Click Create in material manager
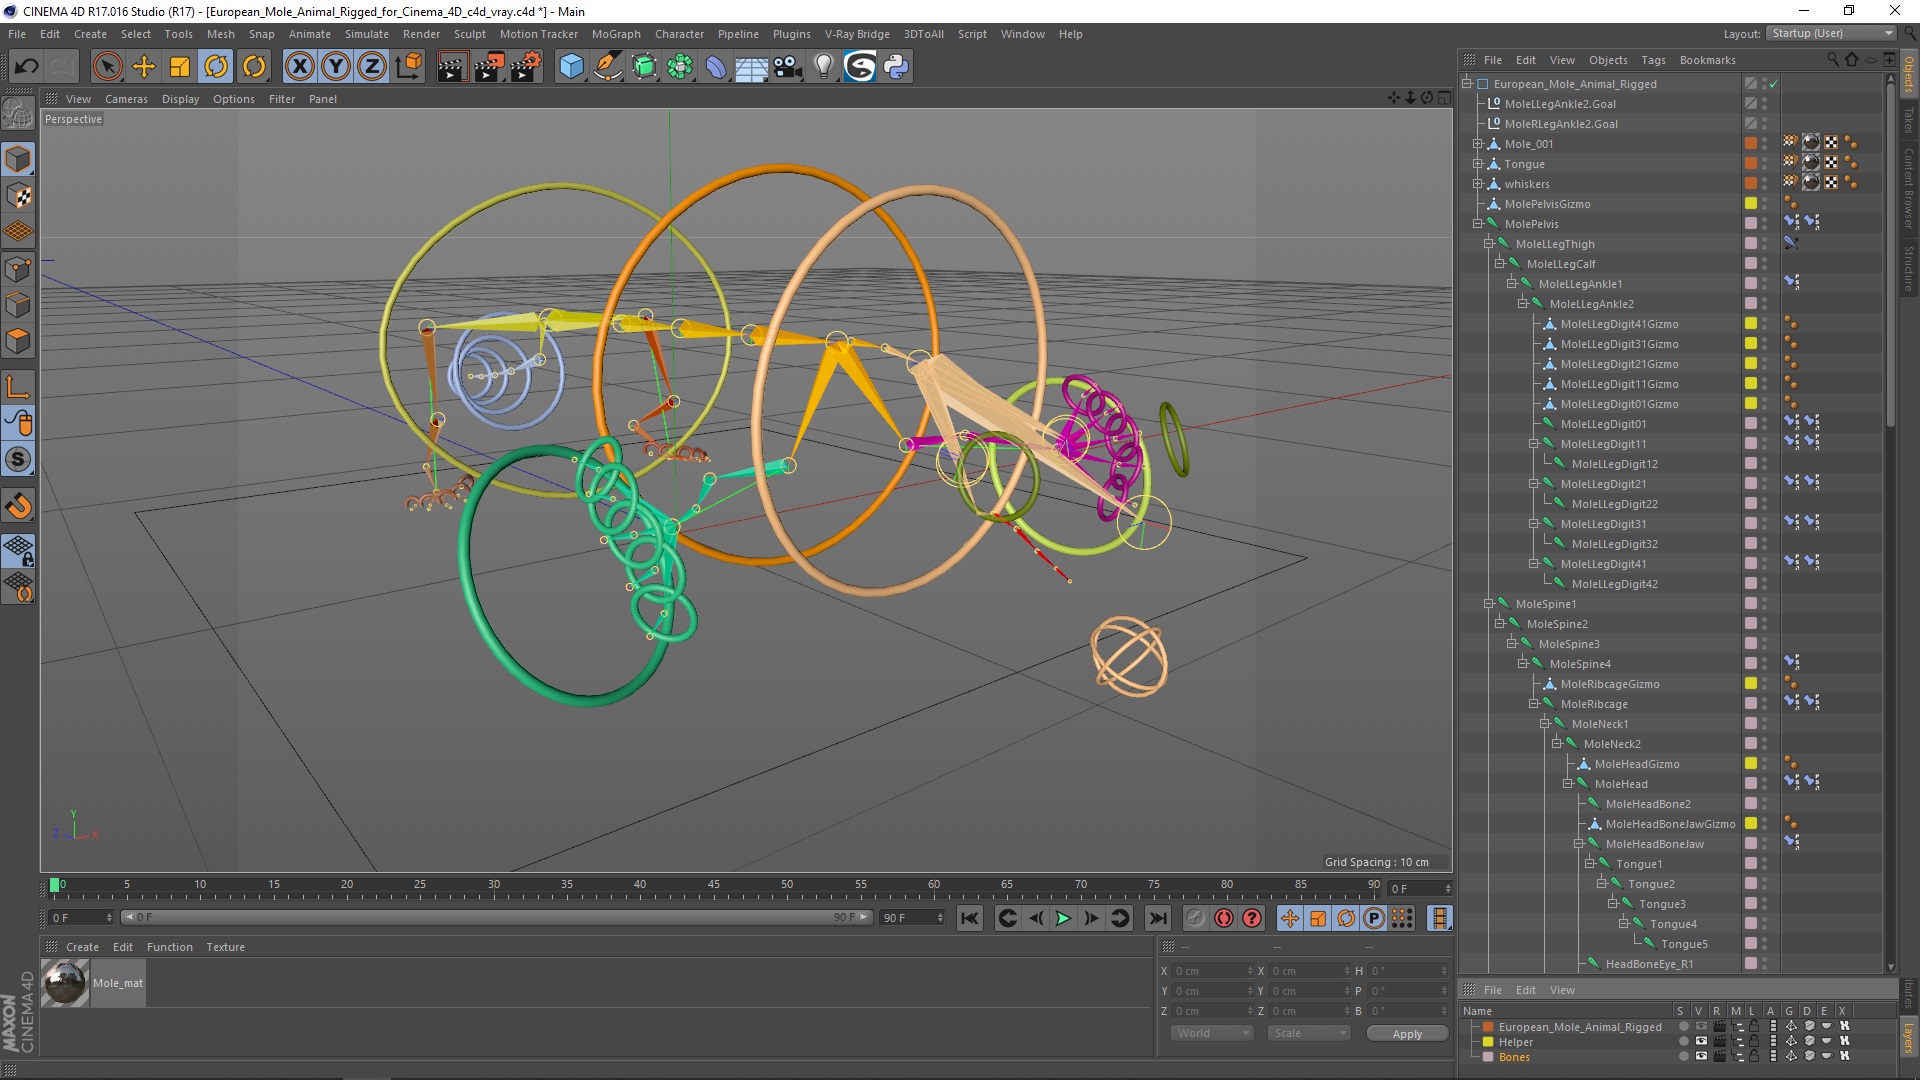The width and height of the screenshot is (1920, 1080). pyautogui.click(x=82, y=947)
